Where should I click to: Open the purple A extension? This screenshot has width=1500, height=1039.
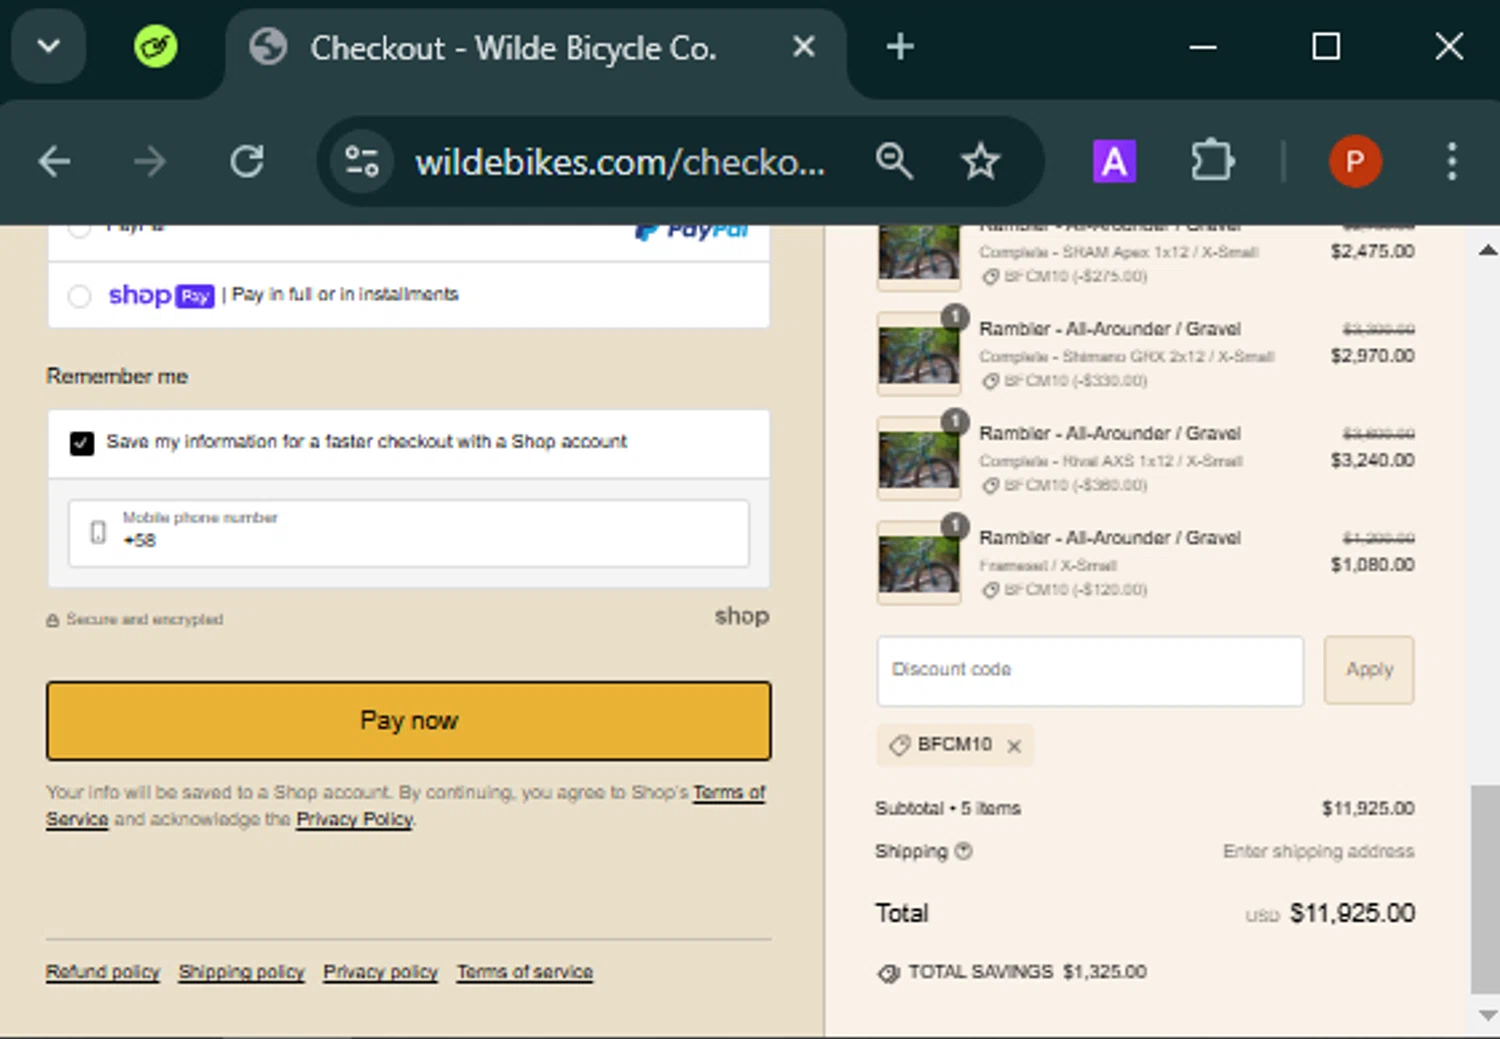(1114, 161)
